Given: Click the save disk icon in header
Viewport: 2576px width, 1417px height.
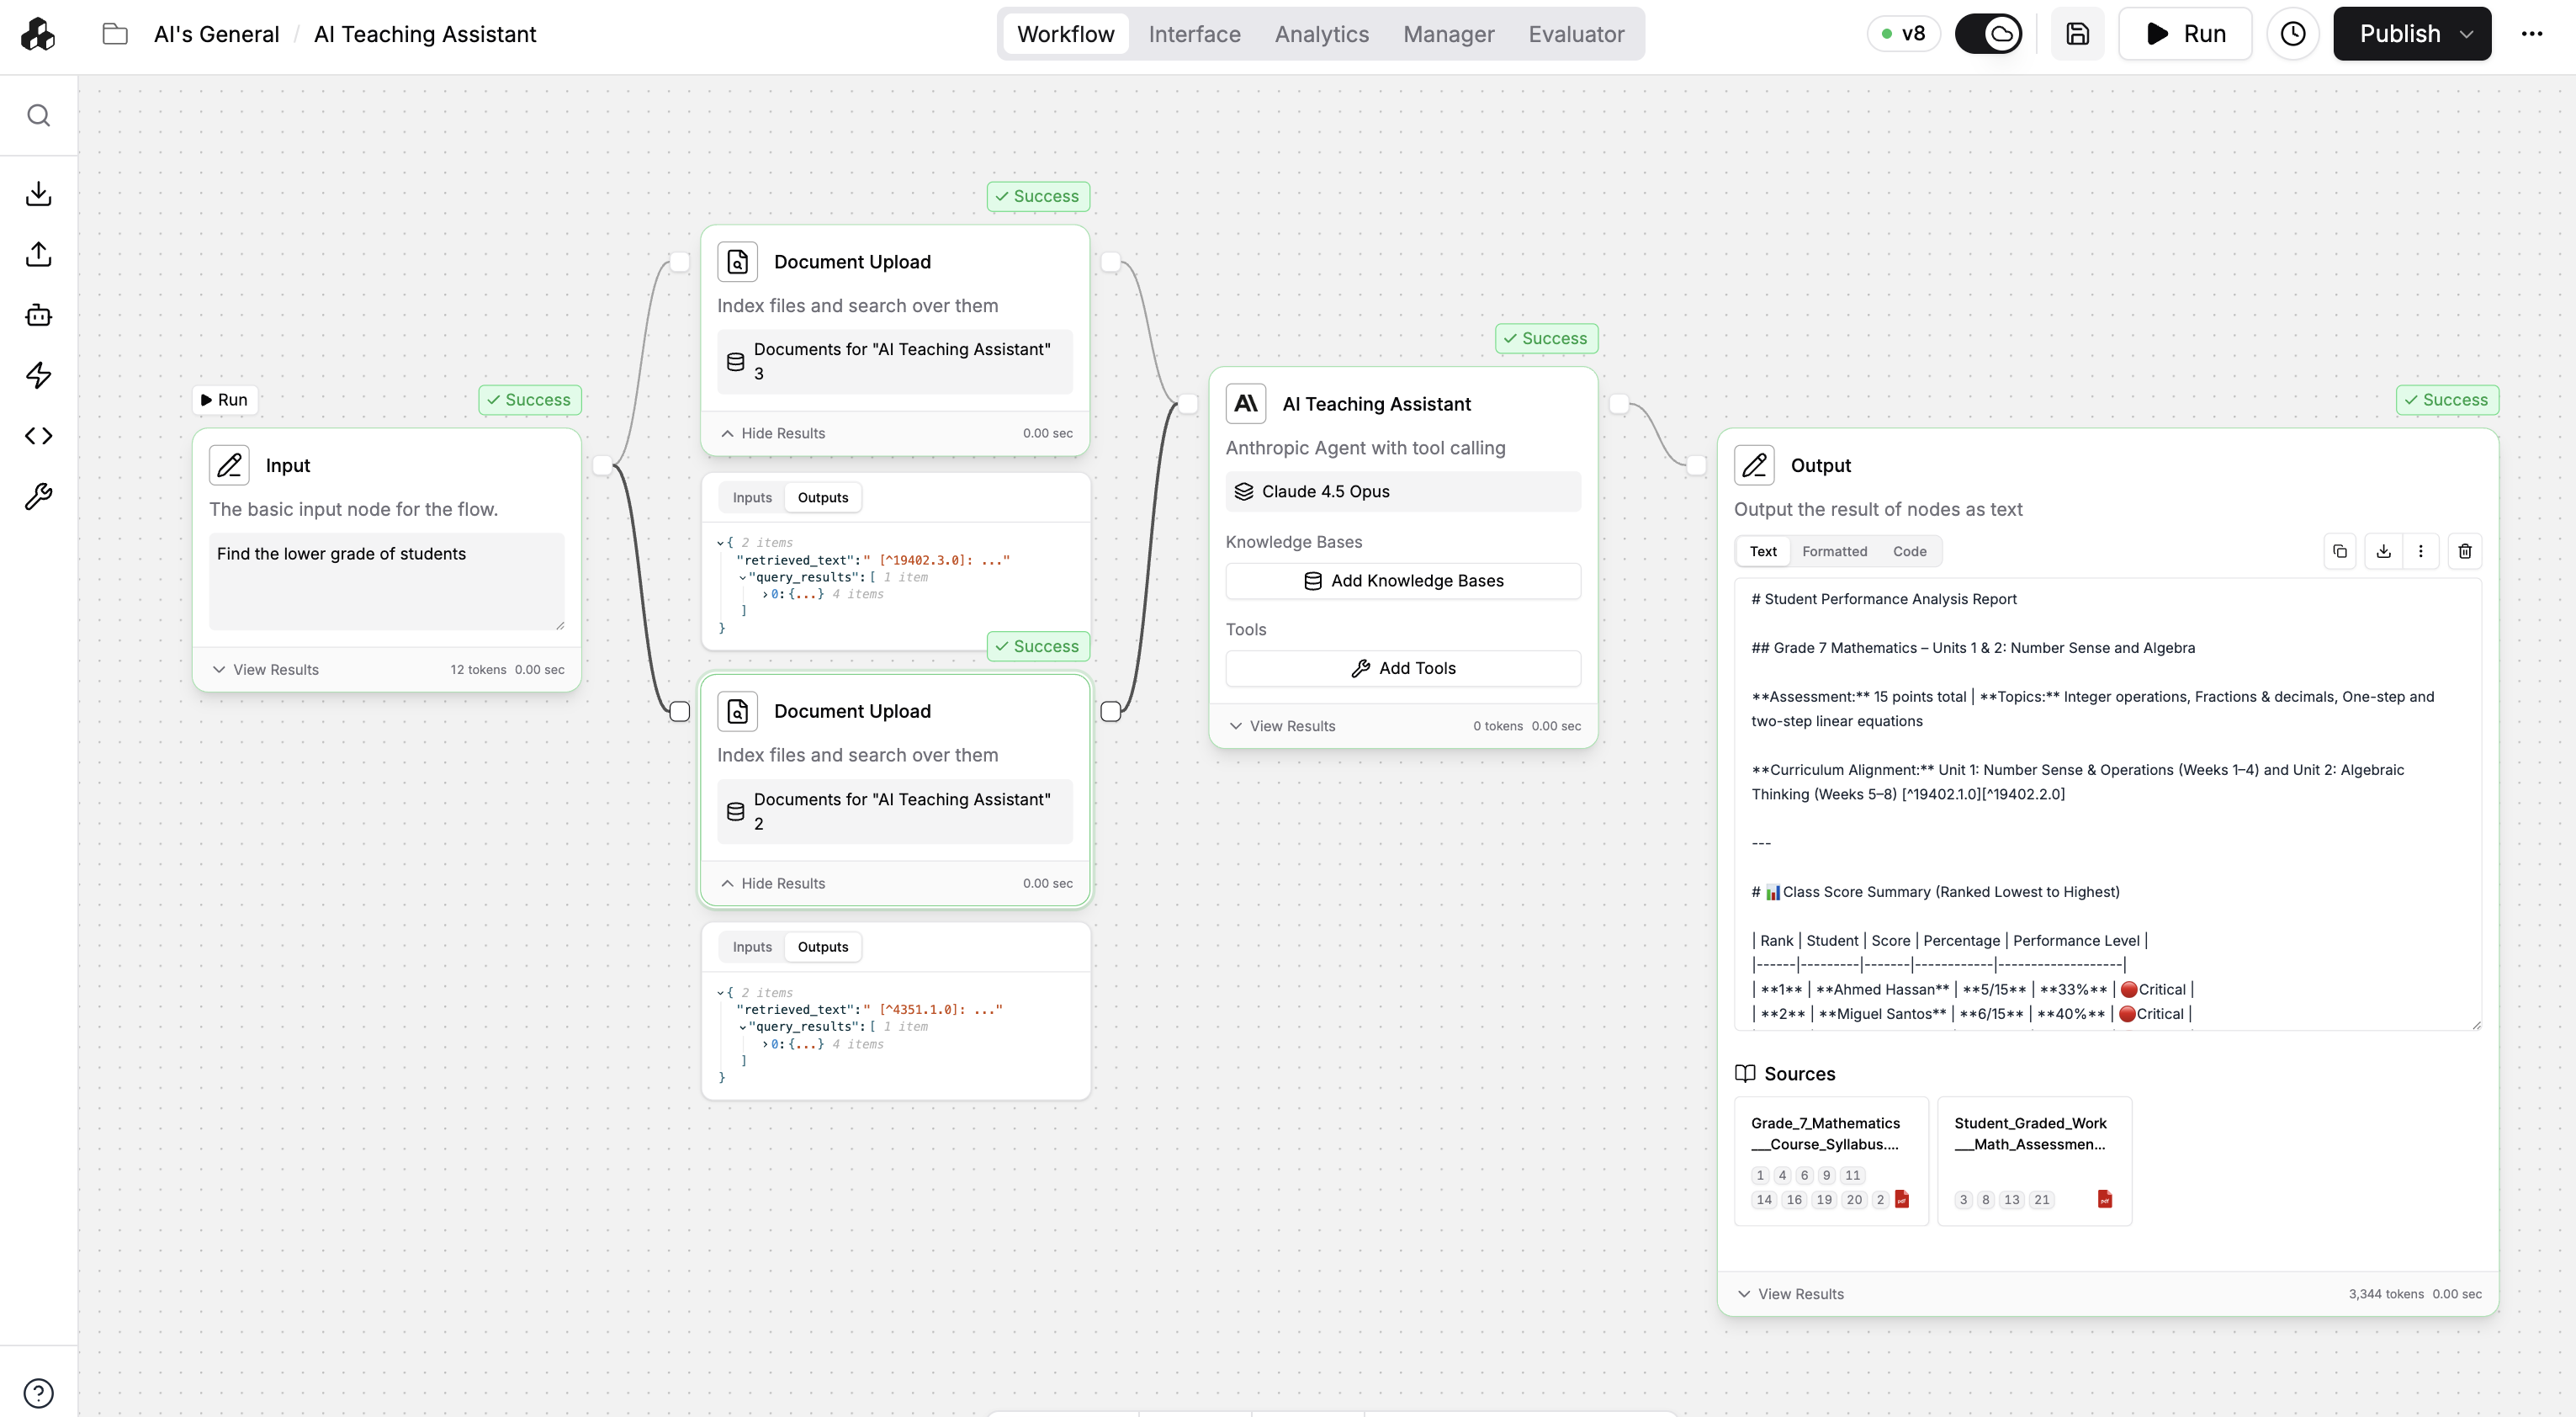Looking at the screenshot, I should (x=2077, y=34).
